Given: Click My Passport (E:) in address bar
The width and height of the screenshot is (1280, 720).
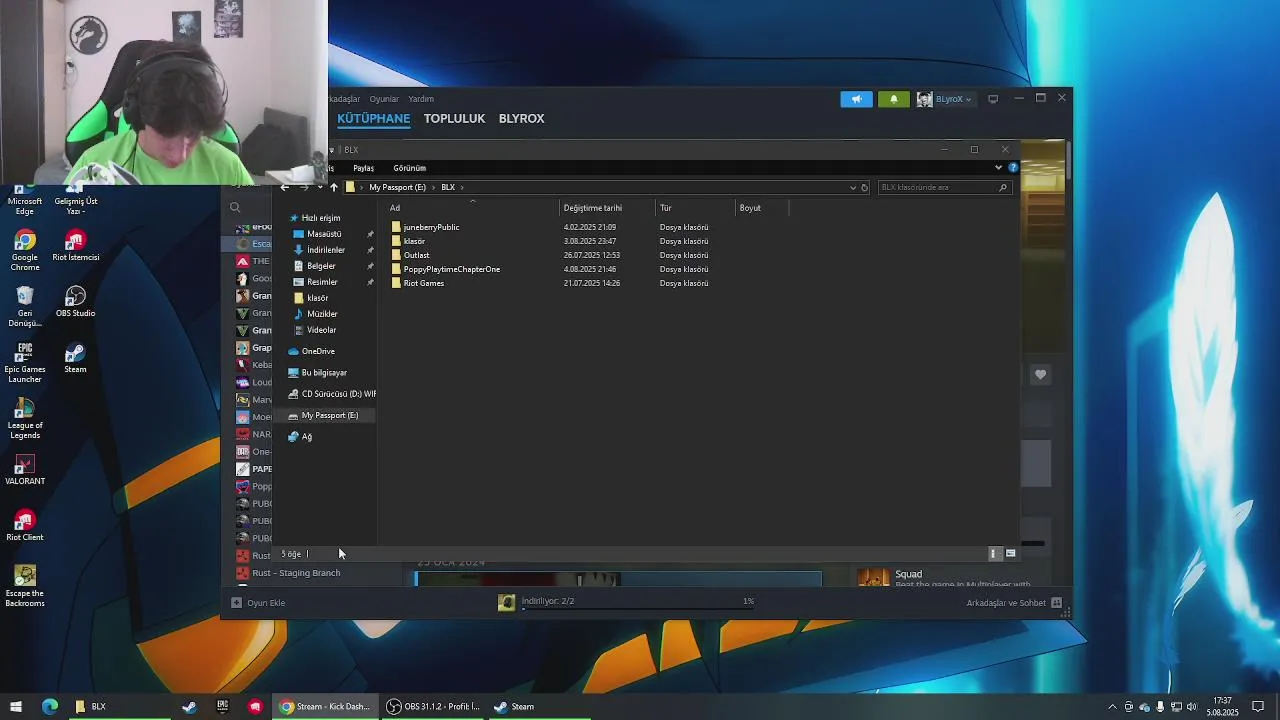Looking at the screenshot, I should [x=397, y=187].
